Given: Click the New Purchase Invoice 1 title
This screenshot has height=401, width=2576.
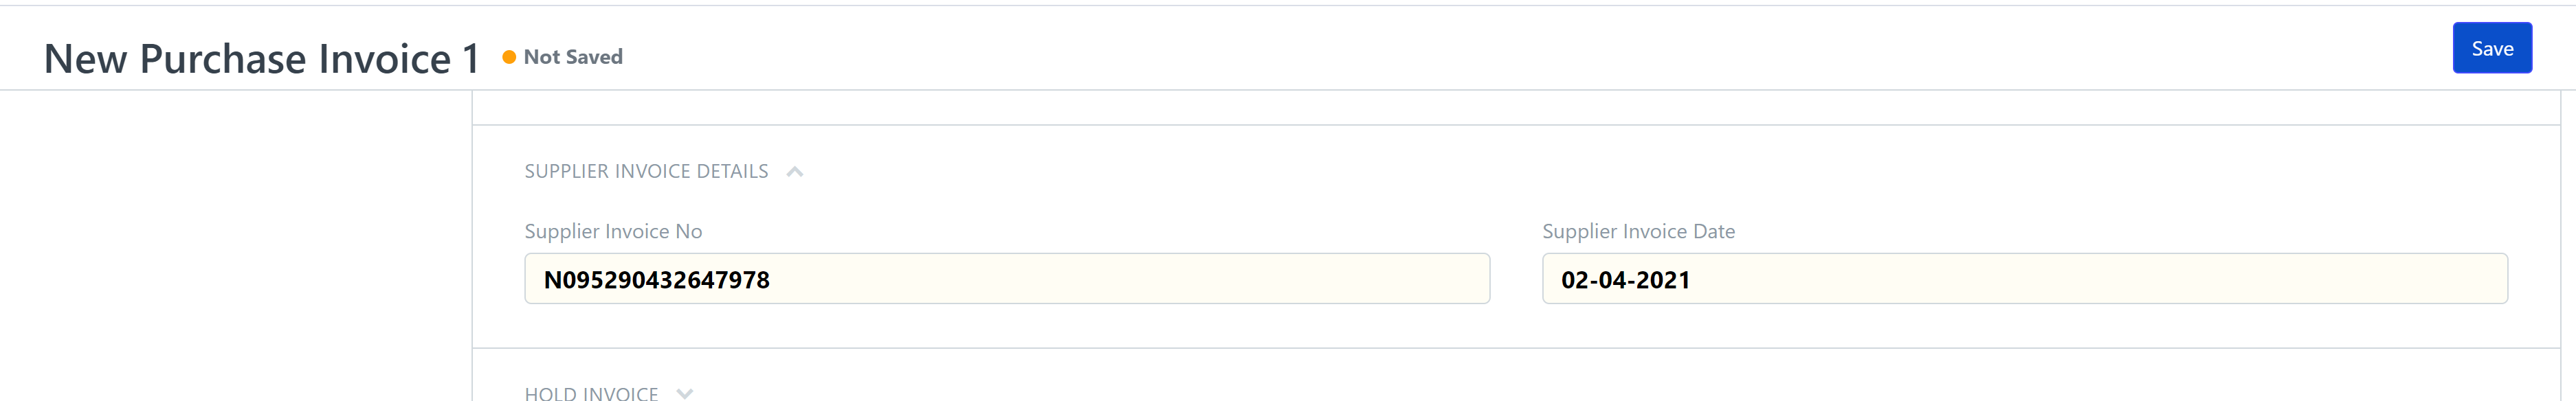Looking at the screenshot, I should [262, 59].
